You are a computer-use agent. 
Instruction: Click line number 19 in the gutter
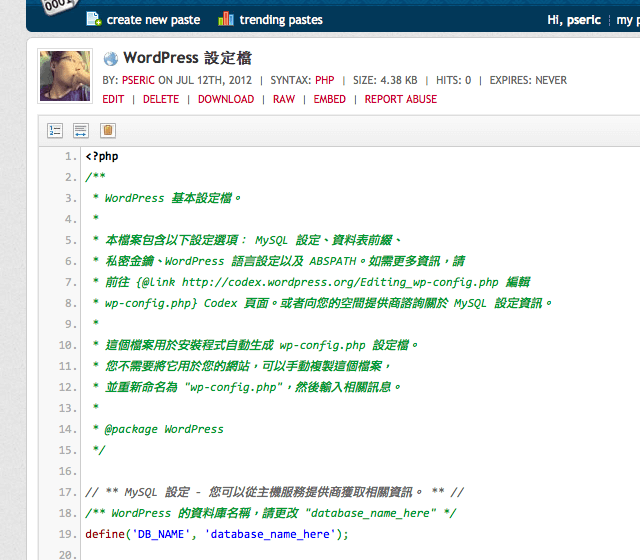[x=68, y=534]
